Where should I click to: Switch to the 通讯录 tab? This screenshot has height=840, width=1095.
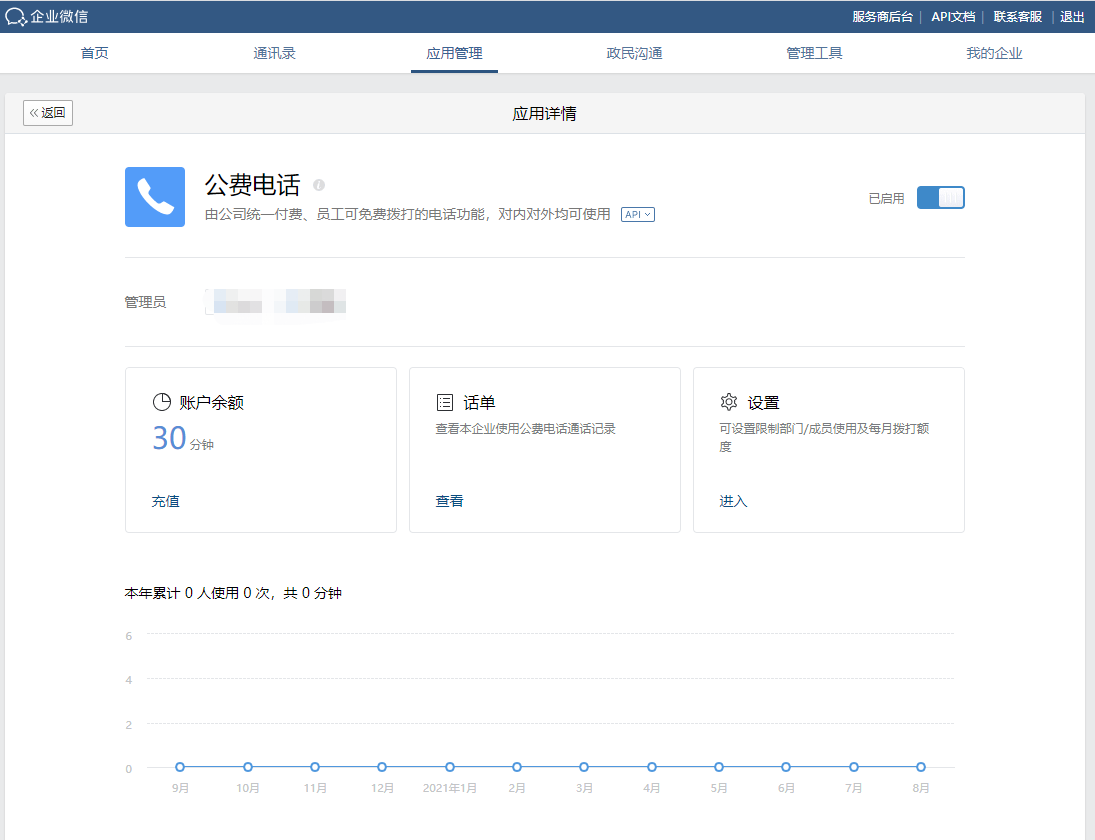click(x=274, y=53)
